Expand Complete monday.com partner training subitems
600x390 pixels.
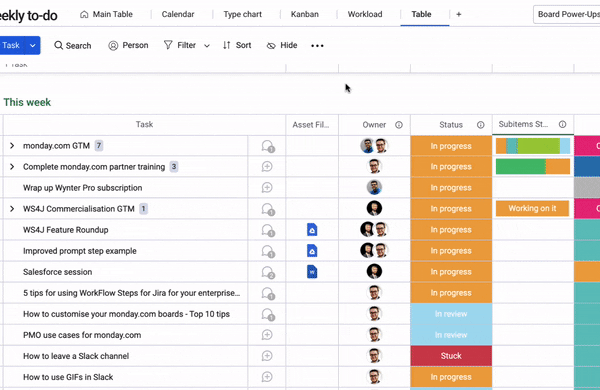[12, 167]
